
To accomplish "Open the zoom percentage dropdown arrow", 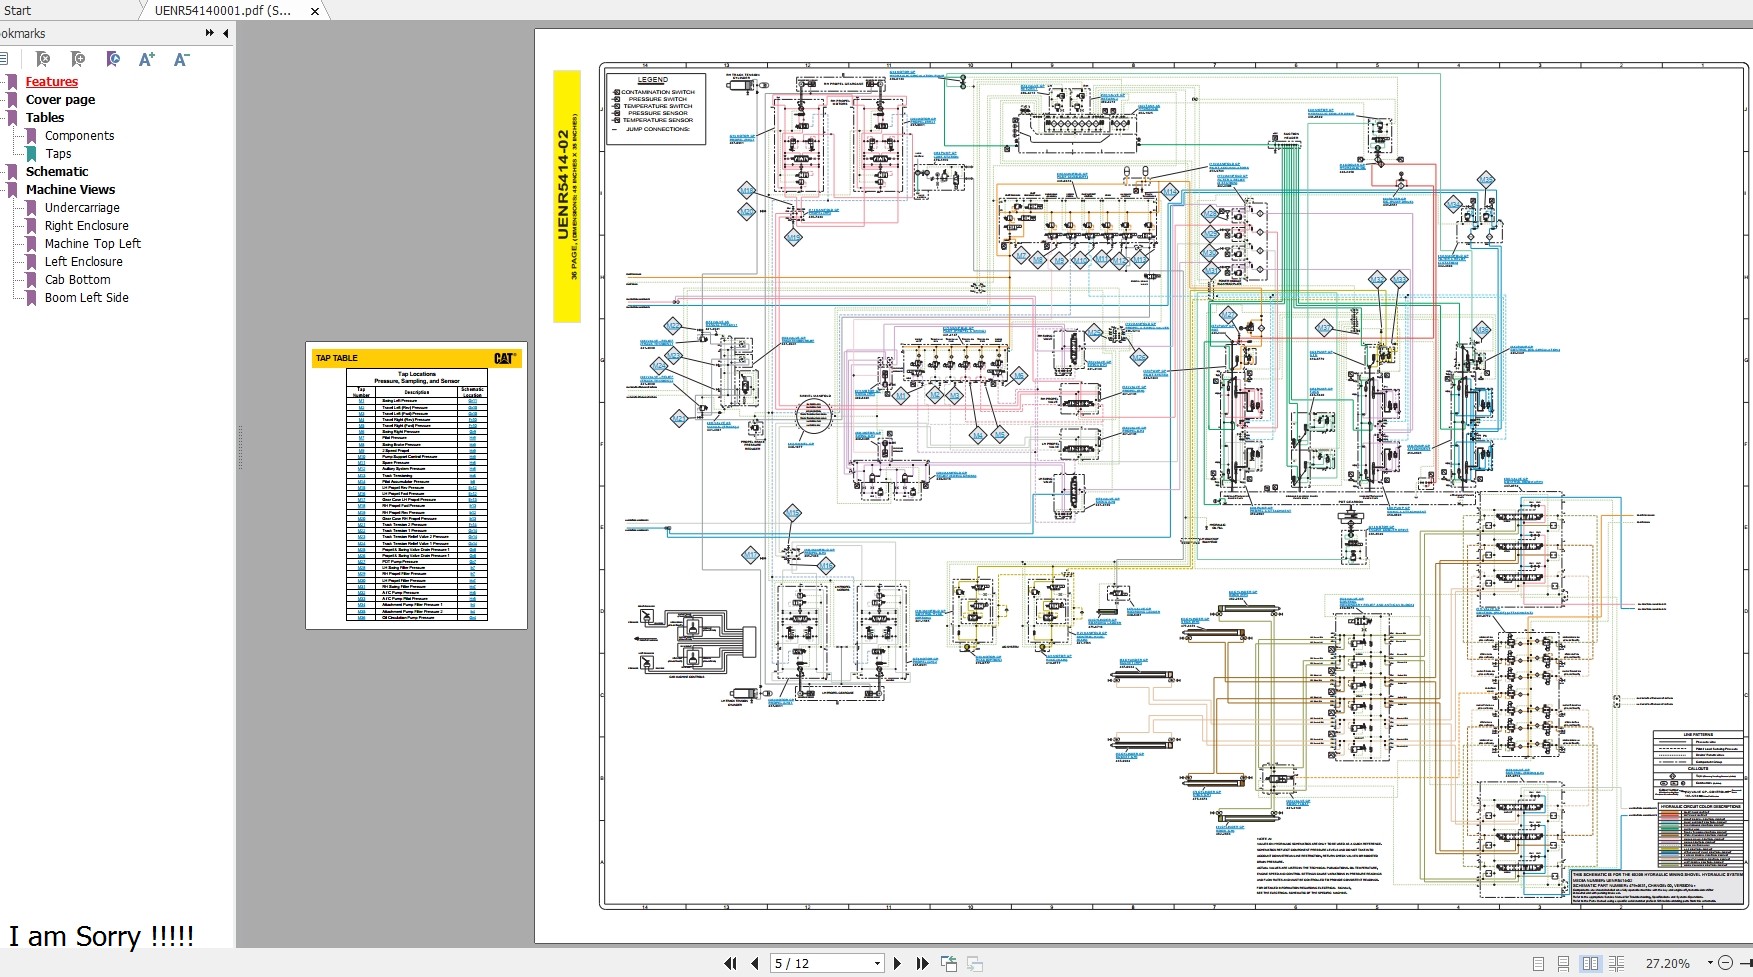I will pos(1710,963).
